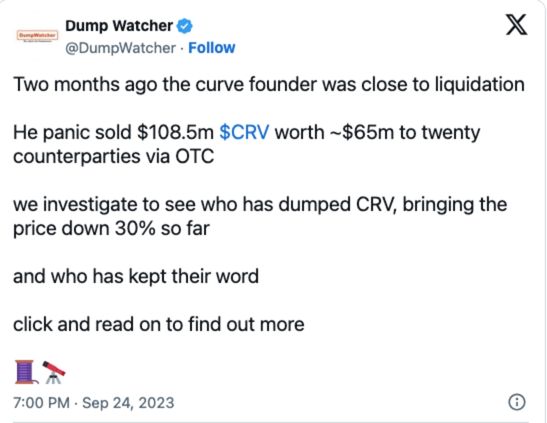Screen dimensions: 547x423
Task: Click the telescope emoji
Action: click(x=54, y=372)
